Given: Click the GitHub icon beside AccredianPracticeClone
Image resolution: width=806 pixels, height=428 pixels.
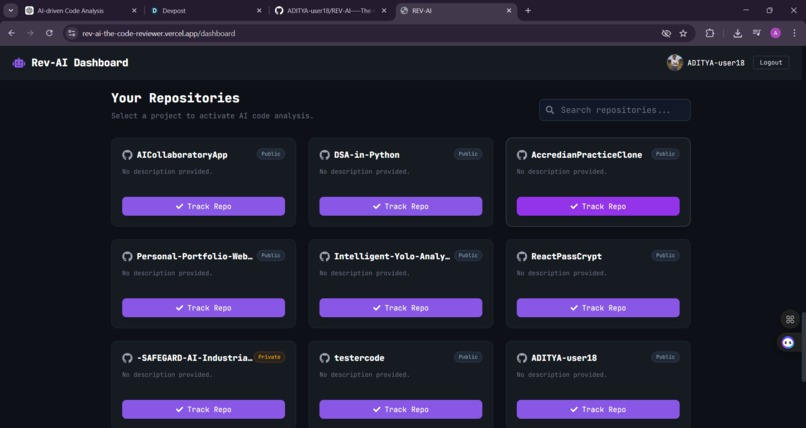Looking at the screenshot, I should pyautogui.click(x=522, y=155).
